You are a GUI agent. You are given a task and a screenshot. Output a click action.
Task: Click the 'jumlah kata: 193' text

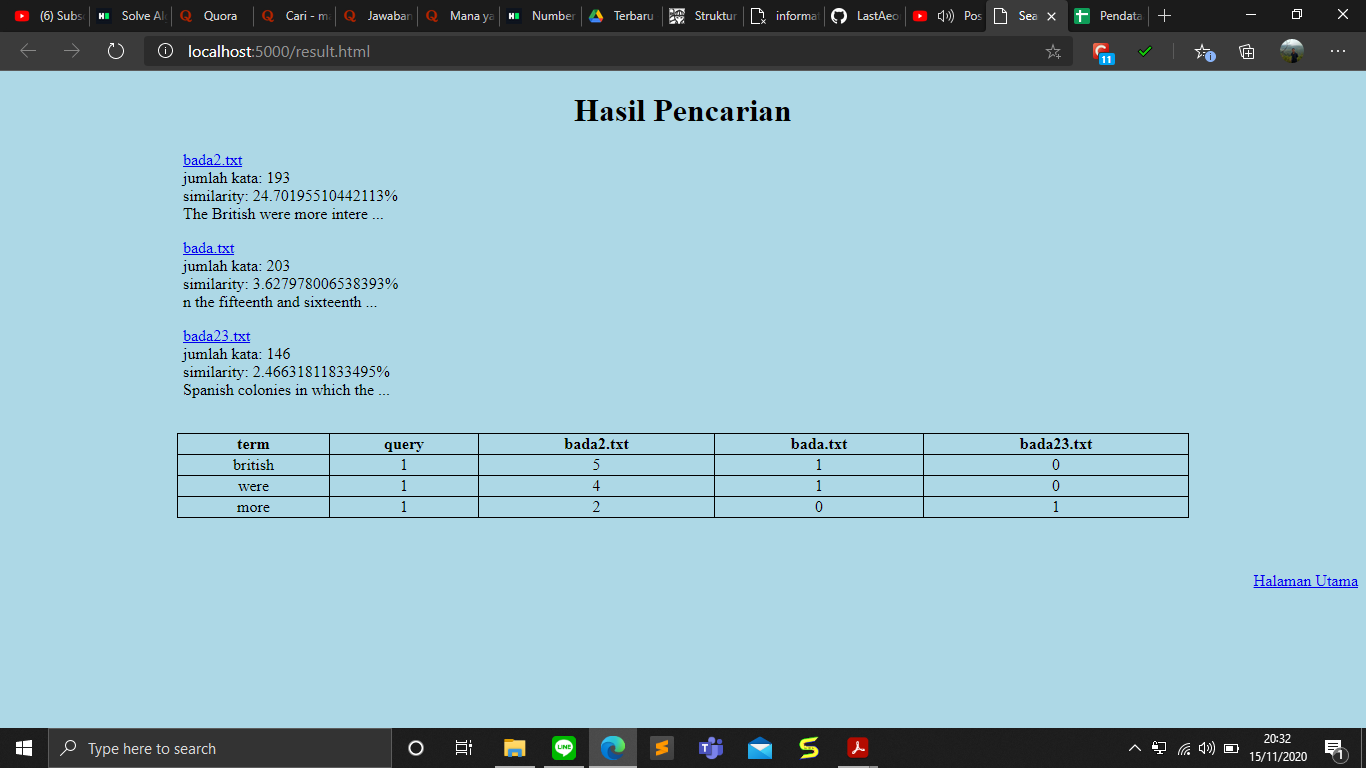click(236, 178)
